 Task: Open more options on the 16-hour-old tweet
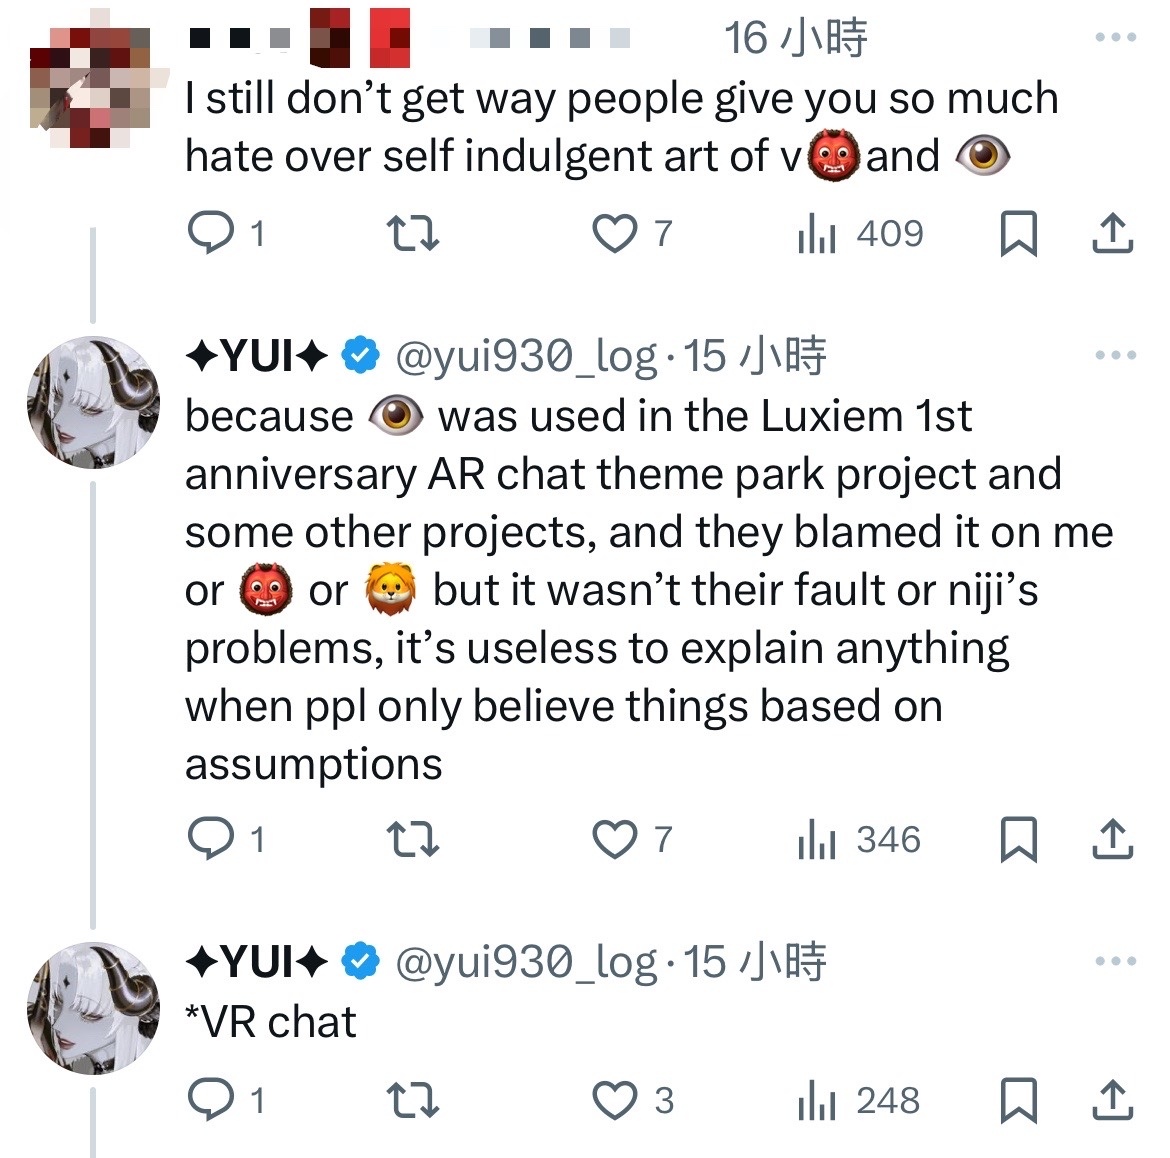[x=1116, y=37]
